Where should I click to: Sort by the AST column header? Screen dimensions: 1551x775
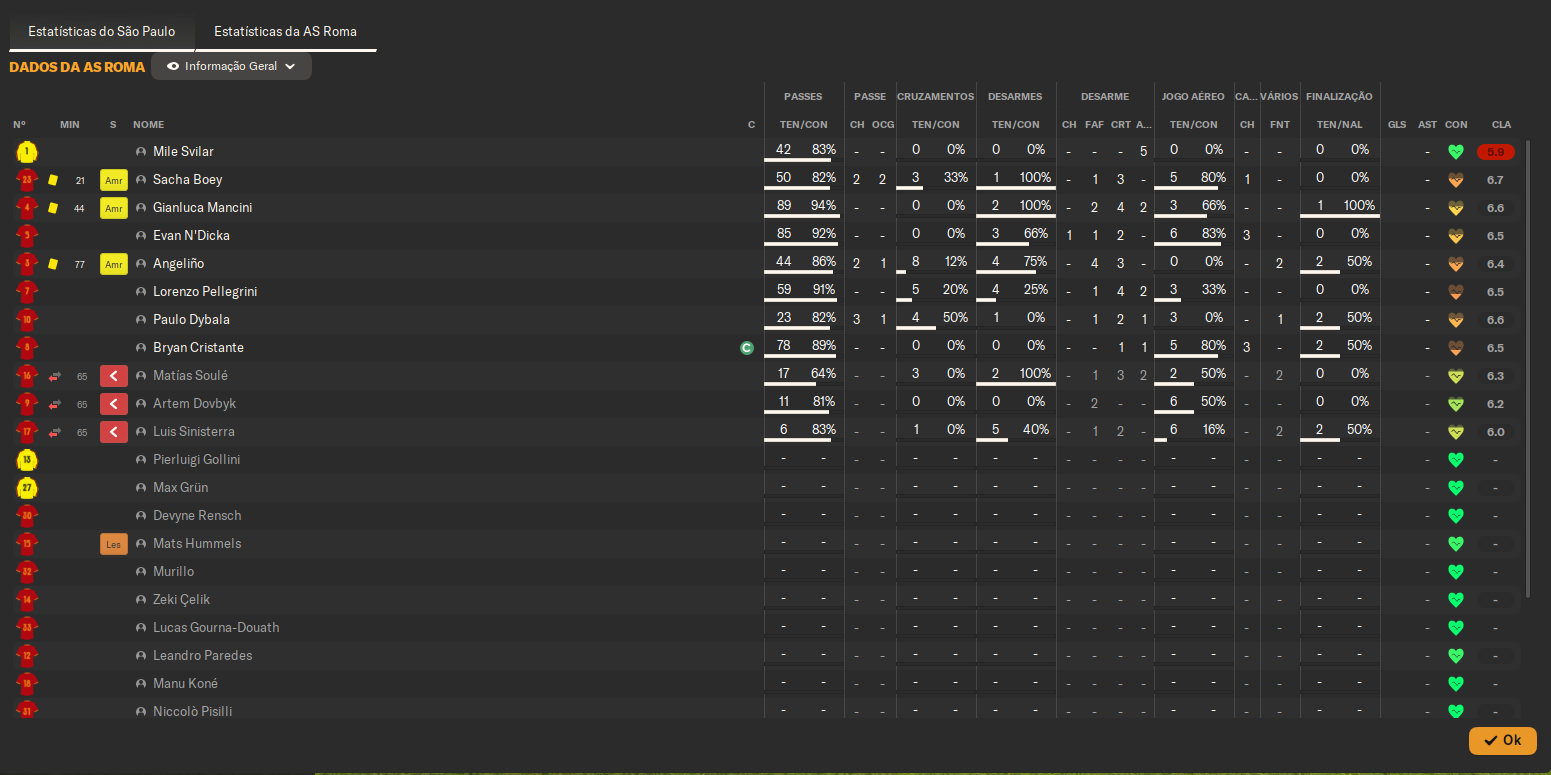point(1427,125)
